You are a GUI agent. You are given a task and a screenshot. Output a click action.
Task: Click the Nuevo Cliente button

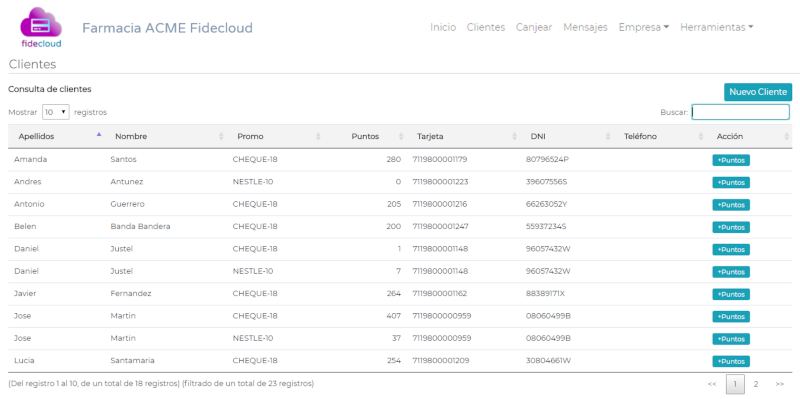758,92
